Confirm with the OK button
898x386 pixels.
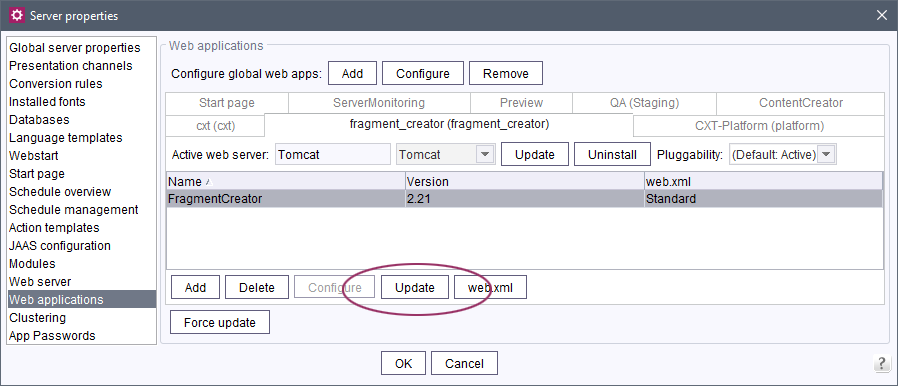[403, 363]
